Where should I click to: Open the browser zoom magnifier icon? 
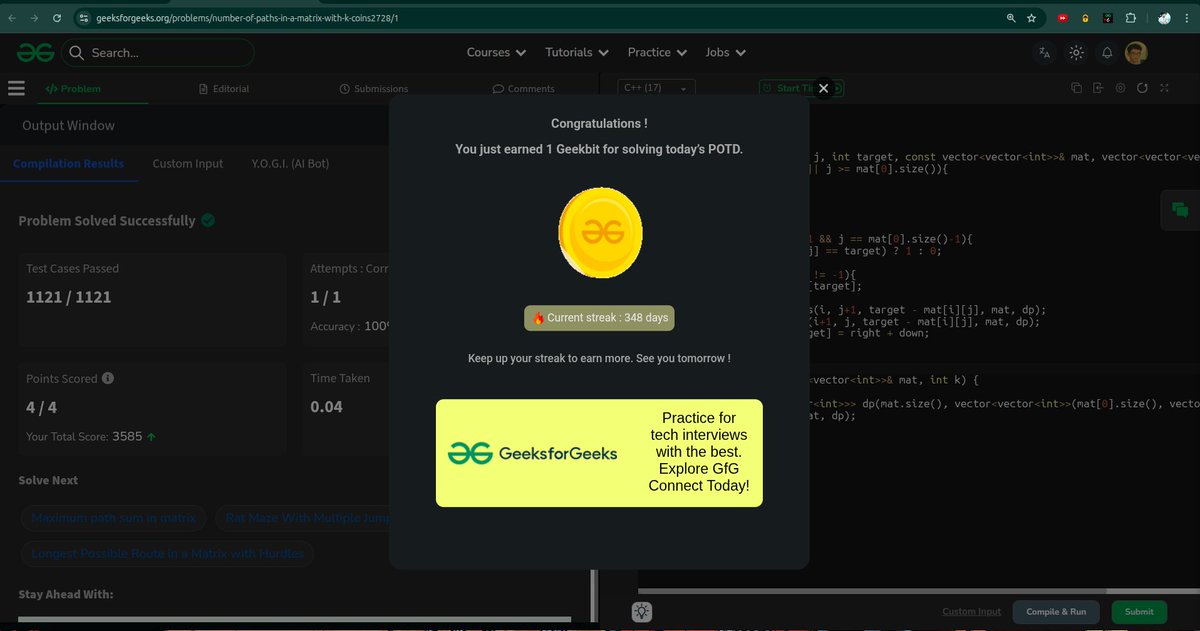tap(1012, 18)
